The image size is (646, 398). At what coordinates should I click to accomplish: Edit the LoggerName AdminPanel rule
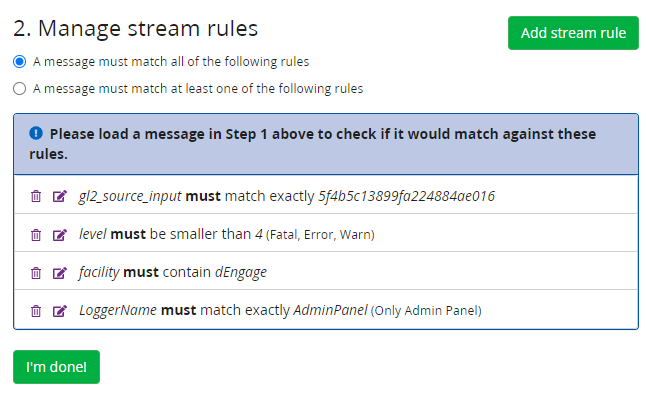(x=59, y=310)
